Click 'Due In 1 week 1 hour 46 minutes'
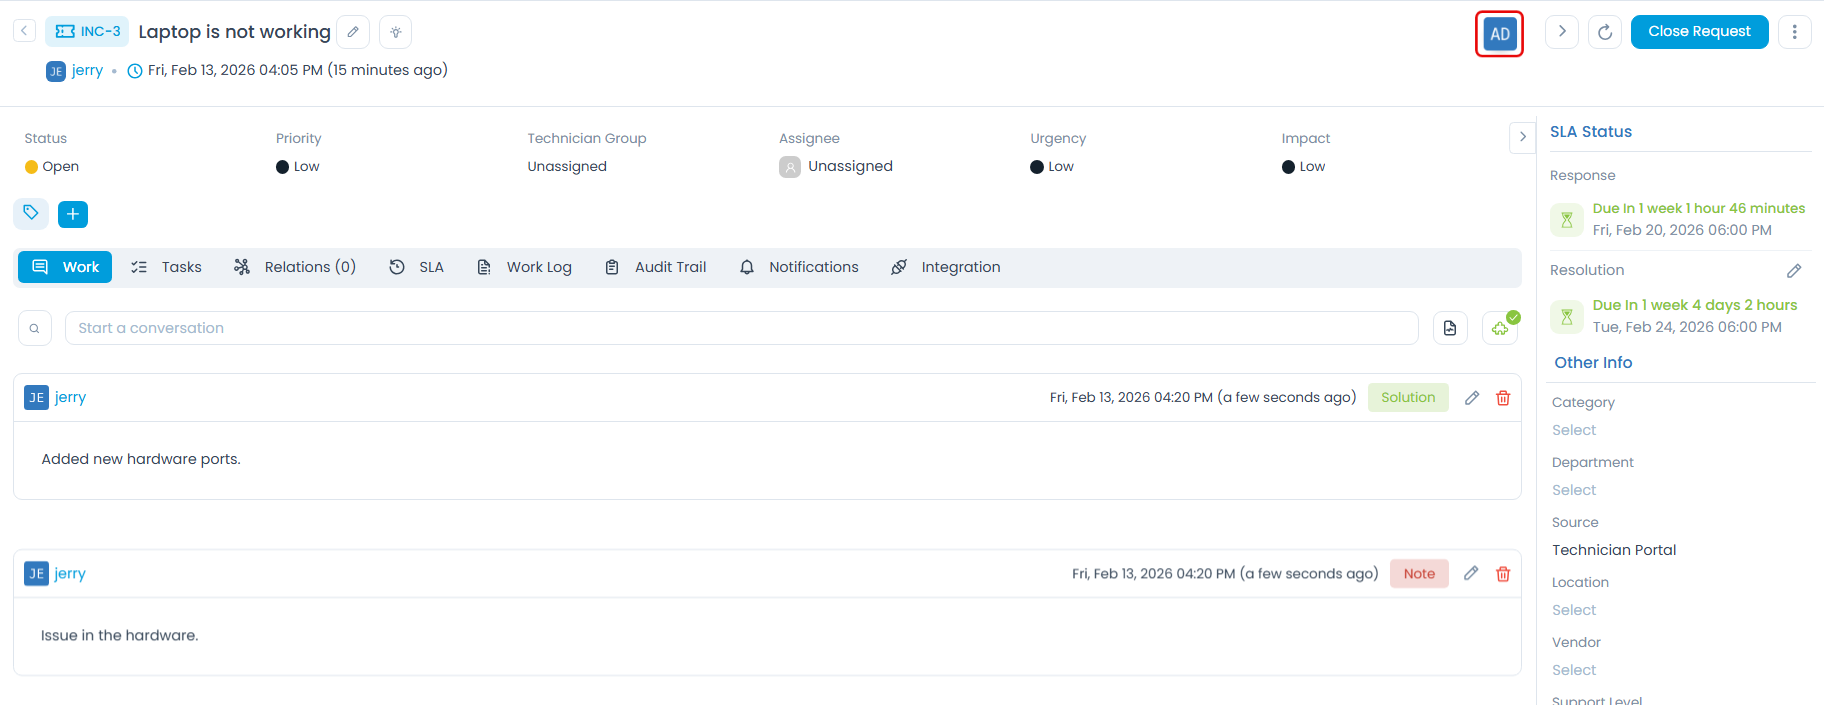Viewport: 1824px width, 714px height. (1699, 208)
